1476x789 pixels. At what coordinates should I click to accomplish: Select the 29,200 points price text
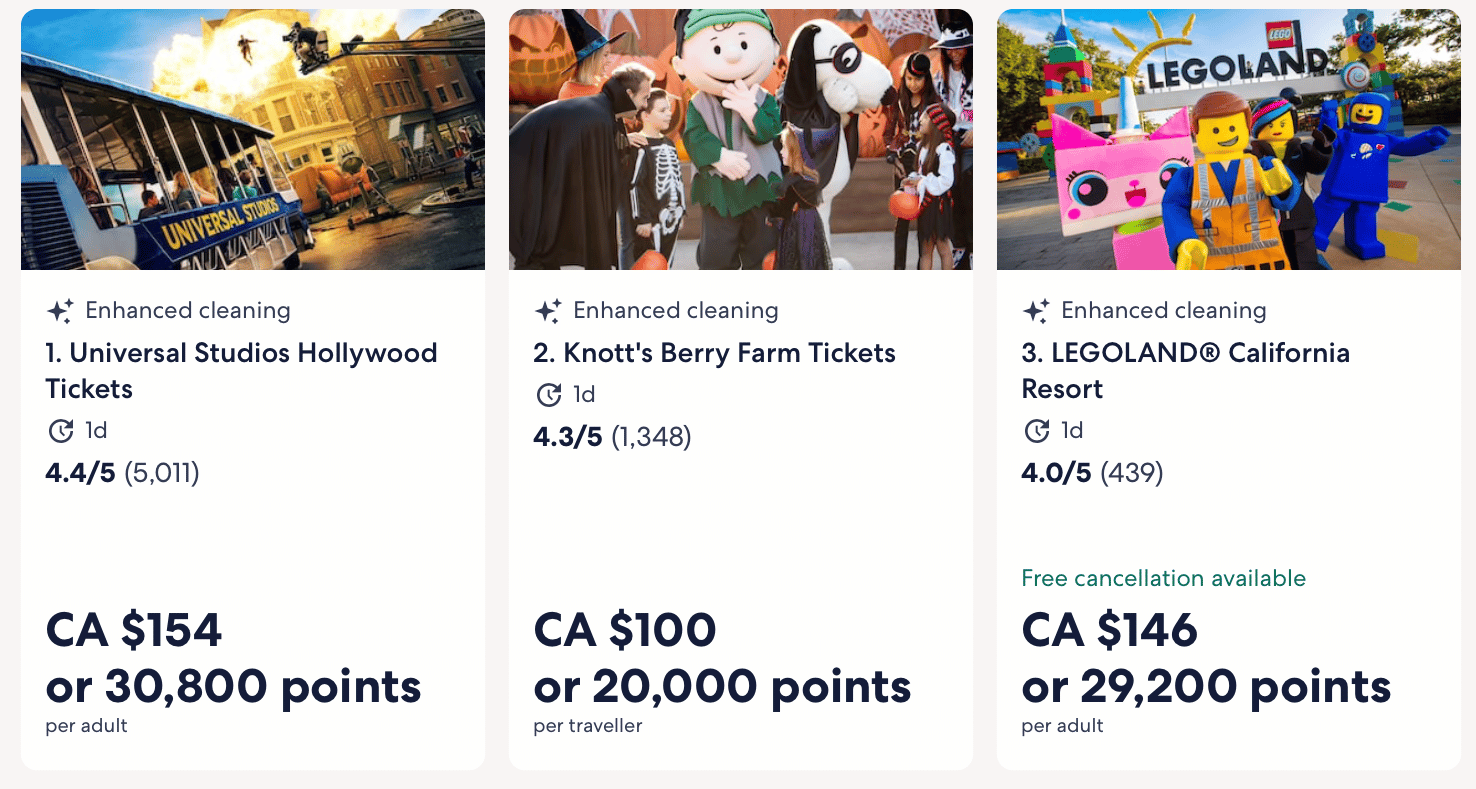coord(1206,686)
